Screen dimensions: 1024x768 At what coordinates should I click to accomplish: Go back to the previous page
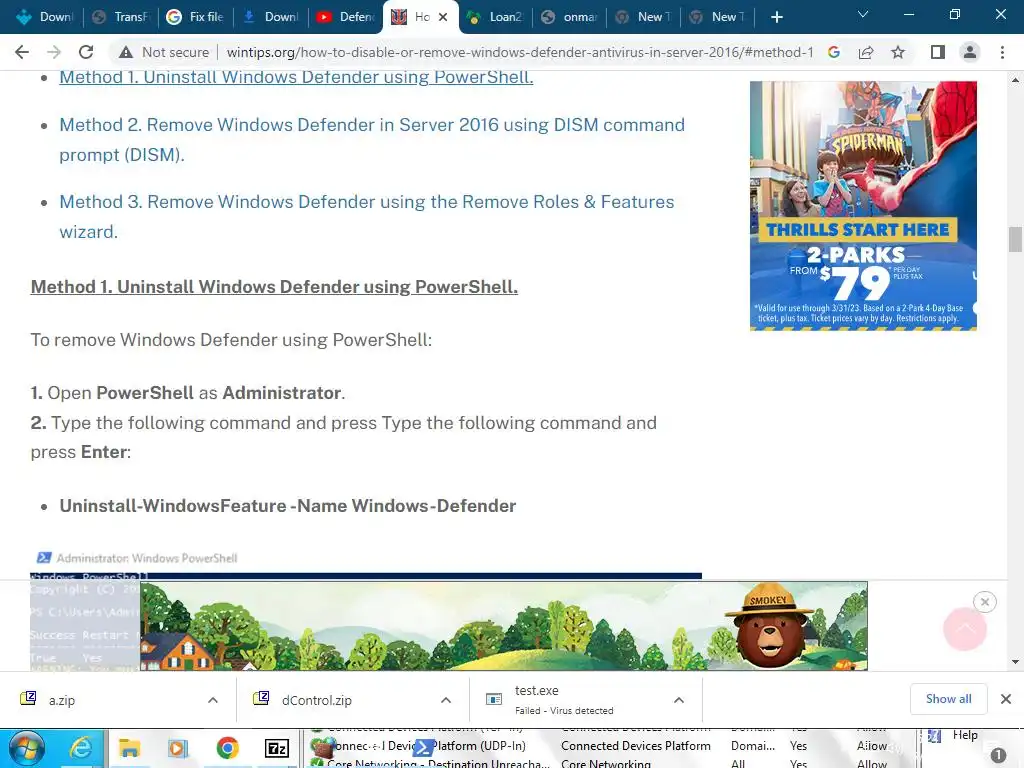coord(22,52)
